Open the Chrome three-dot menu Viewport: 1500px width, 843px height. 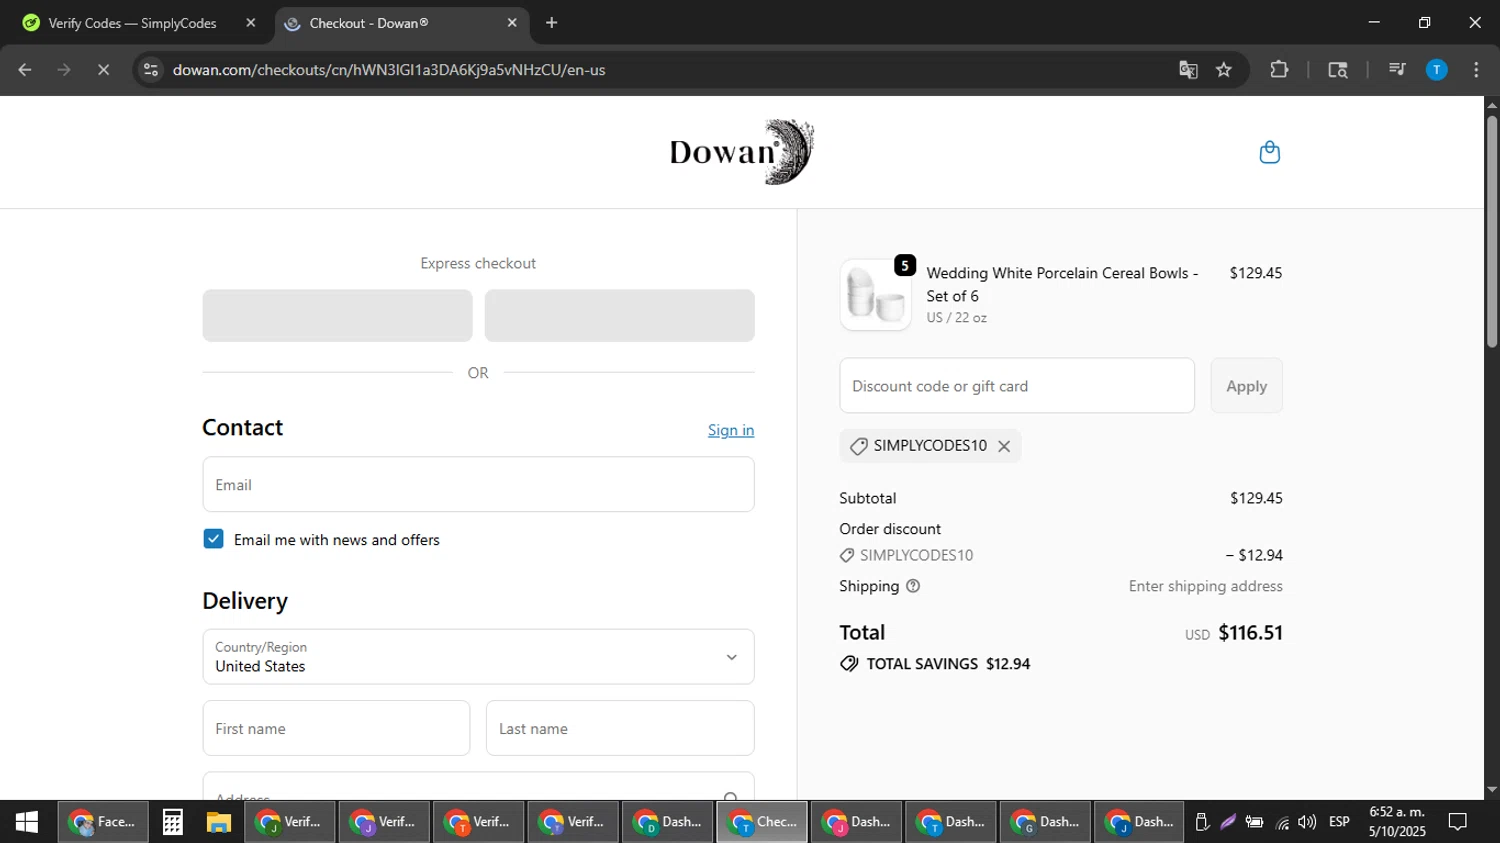[1476, 70]
